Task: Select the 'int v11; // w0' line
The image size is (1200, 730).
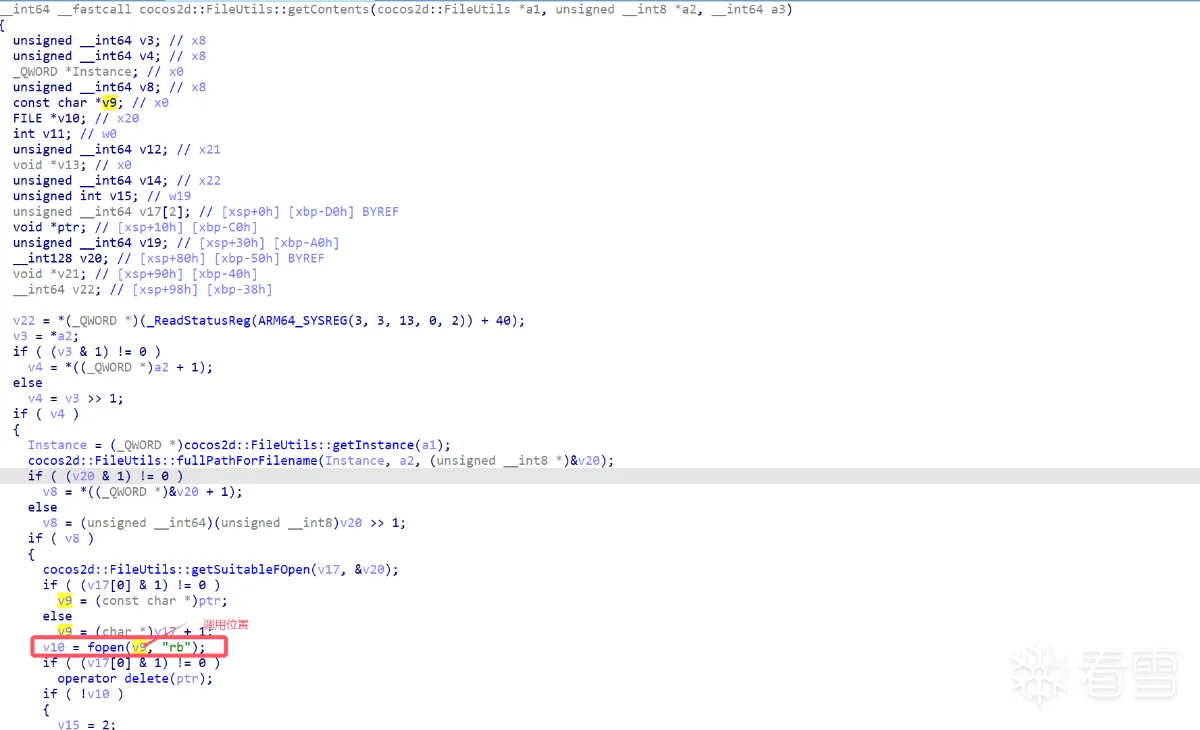Action: coord(65,134)
